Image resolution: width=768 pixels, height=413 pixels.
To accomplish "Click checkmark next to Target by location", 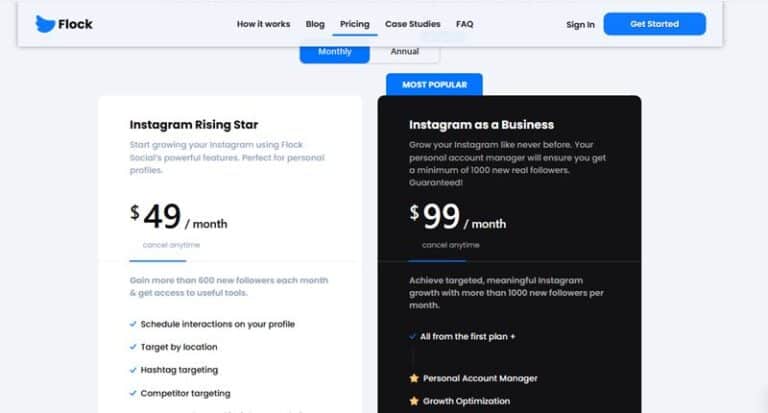I will pyautogui.click(x=133, y=347).
